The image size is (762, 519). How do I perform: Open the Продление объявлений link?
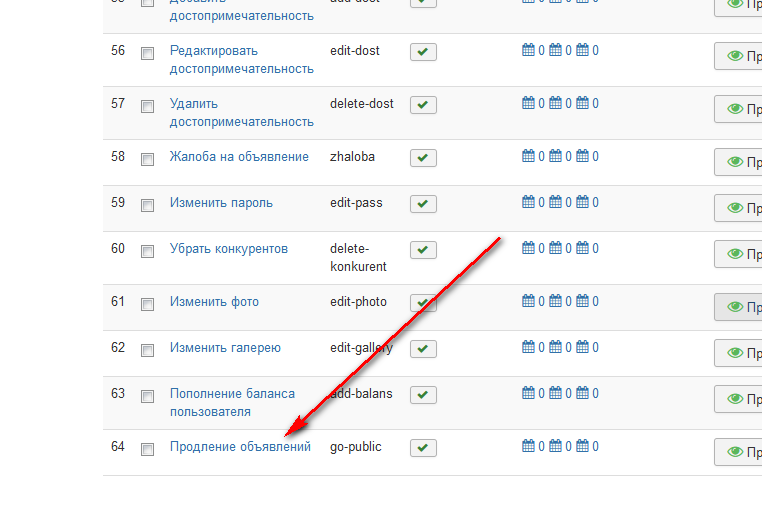click(x=240, y=447)
